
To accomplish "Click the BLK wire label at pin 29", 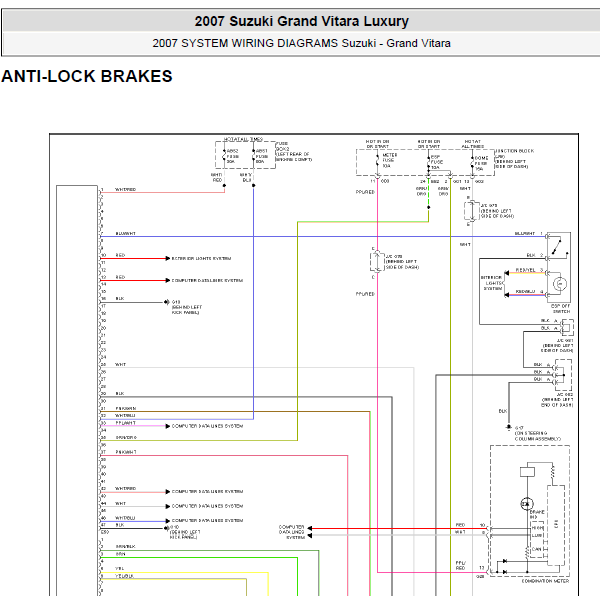I will pyautogui.click(x=120, y=394).
